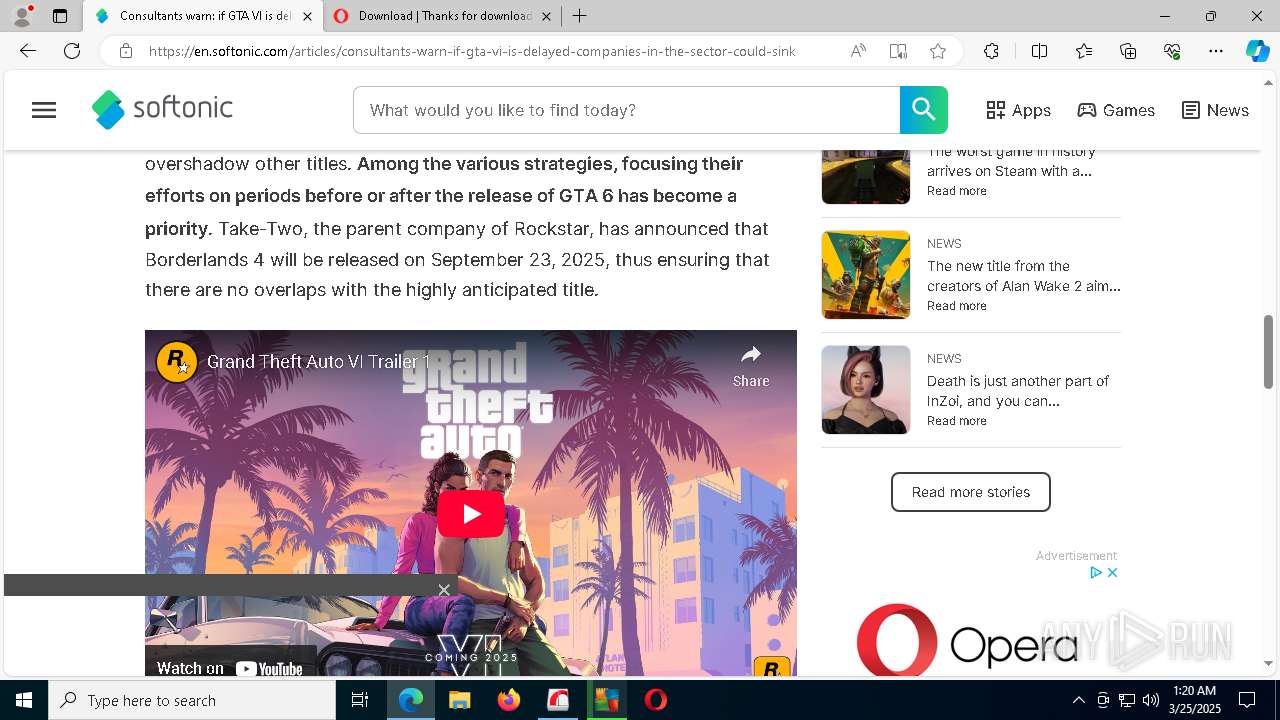The height and width of the screenshot is (720, 1280).
Task: Open Tab actions menu icon
Action: (60, 16)
